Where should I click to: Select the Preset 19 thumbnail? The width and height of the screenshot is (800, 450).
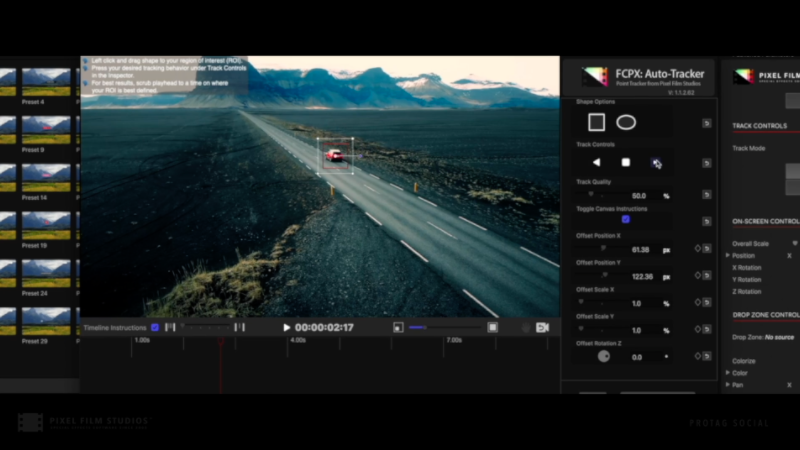point(46,226)
